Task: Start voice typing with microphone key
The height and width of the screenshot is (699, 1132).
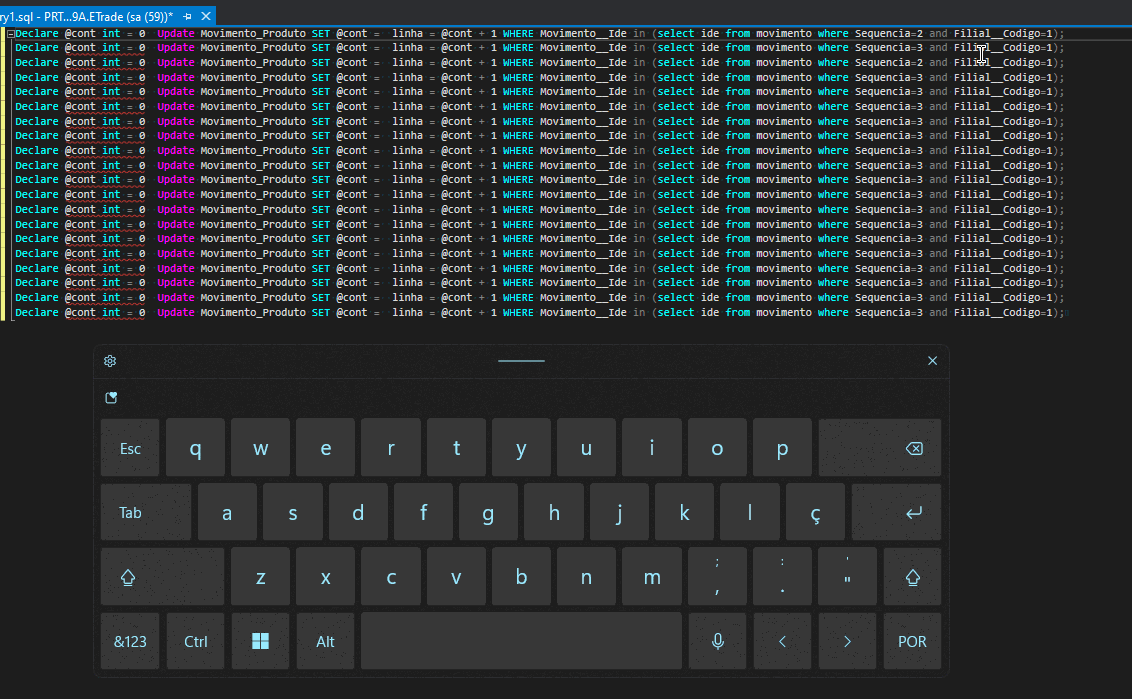Action: click(x=718, y=641)
